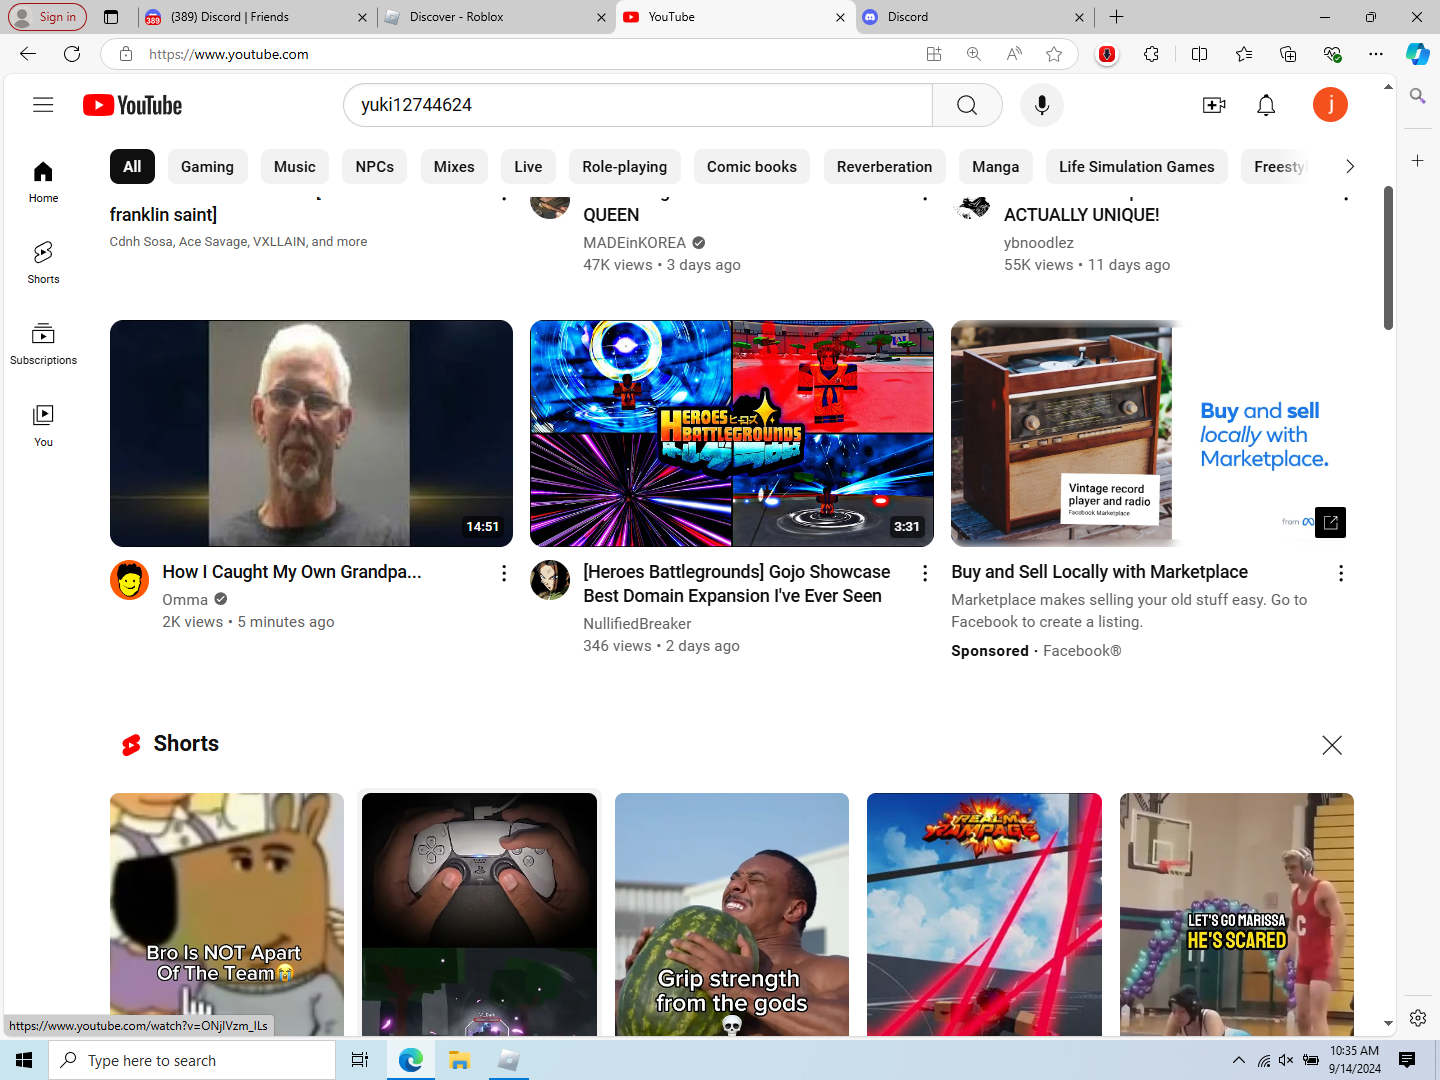Screen dimensions: 1440x1080
Task: Click the browser Sign in button
Action: click(47, 17)
